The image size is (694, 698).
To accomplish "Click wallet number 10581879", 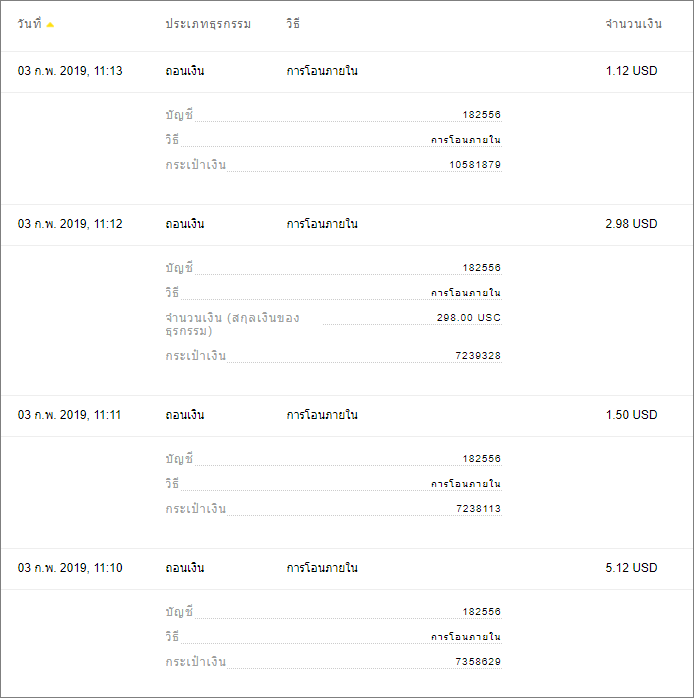I will pos(475,165).
